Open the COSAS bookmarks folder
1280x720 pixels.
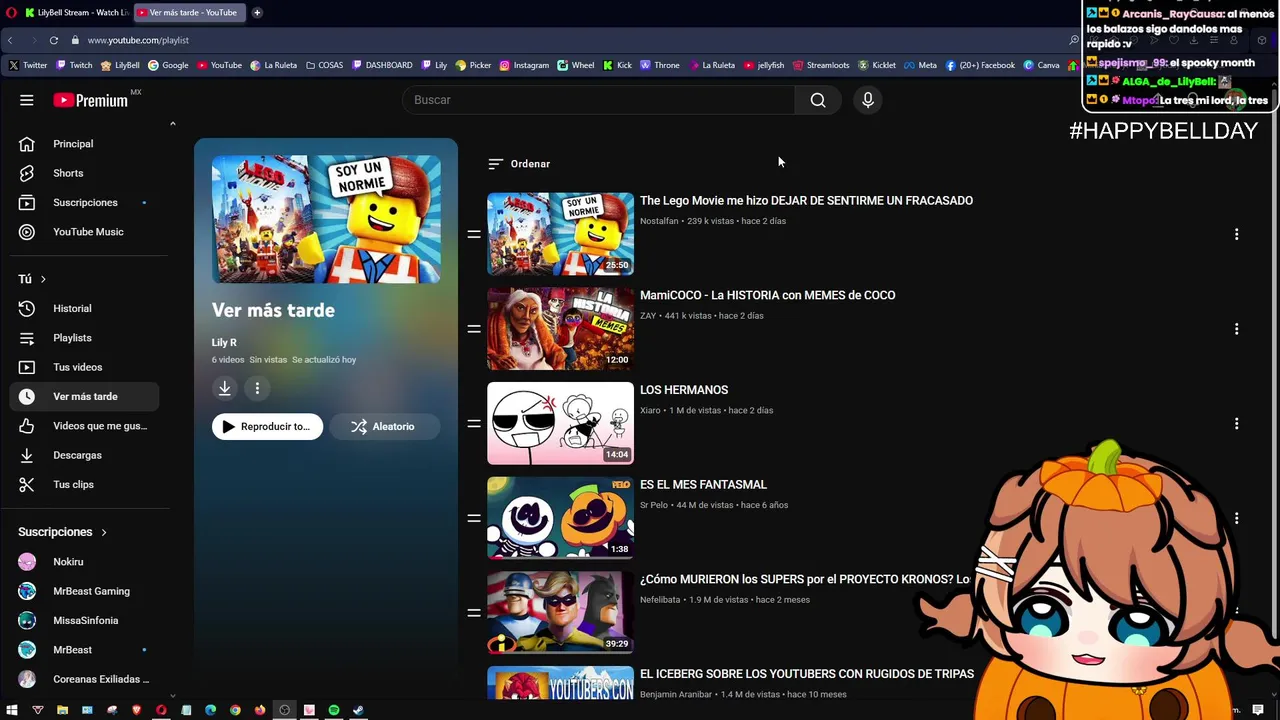[324, 65]
